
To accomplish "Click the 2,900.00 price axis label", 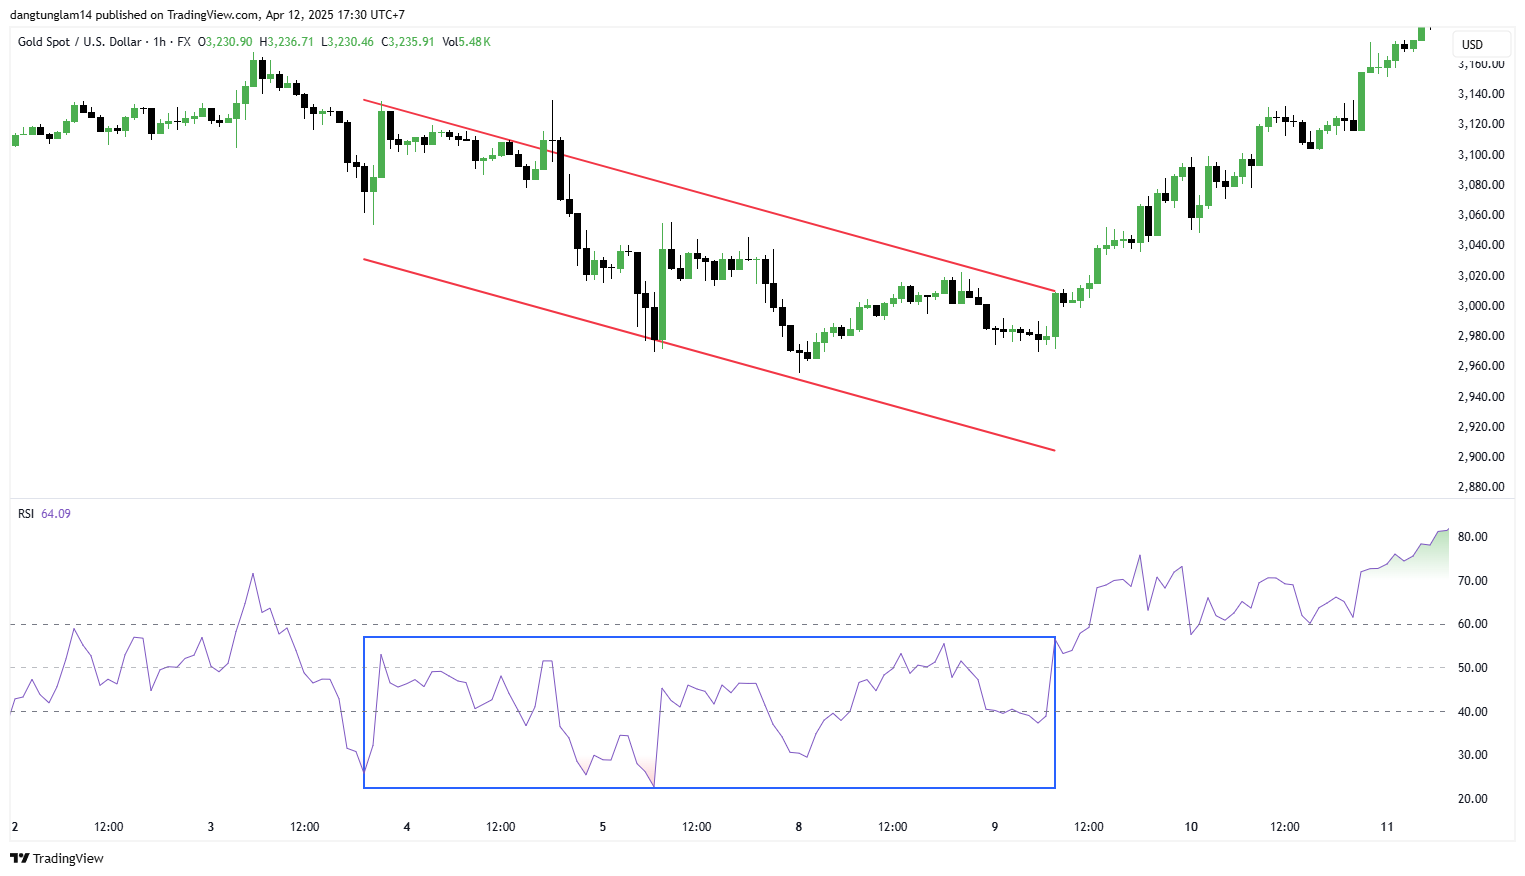I will [x=1481, y=457].
